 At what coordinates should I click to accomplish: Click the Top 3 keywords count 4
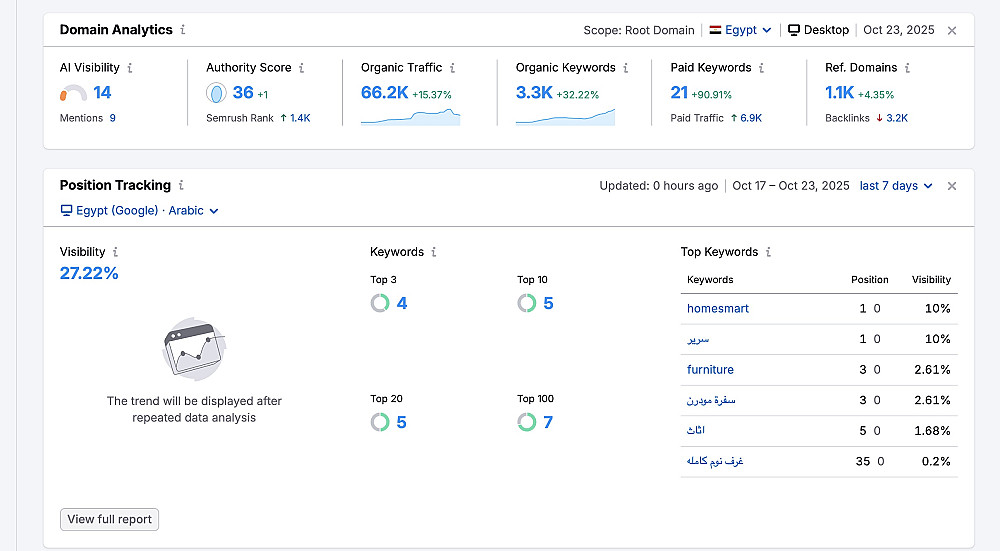point(402,303)
